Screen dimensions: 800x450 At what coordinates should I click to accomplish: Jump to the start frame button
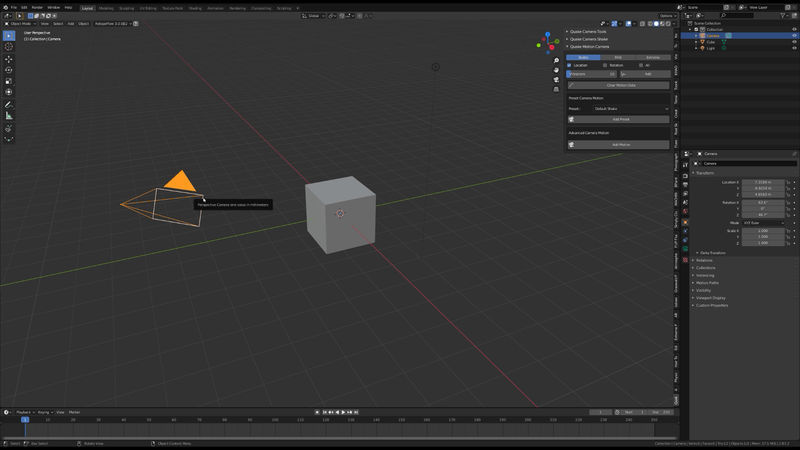coord(324,412)
